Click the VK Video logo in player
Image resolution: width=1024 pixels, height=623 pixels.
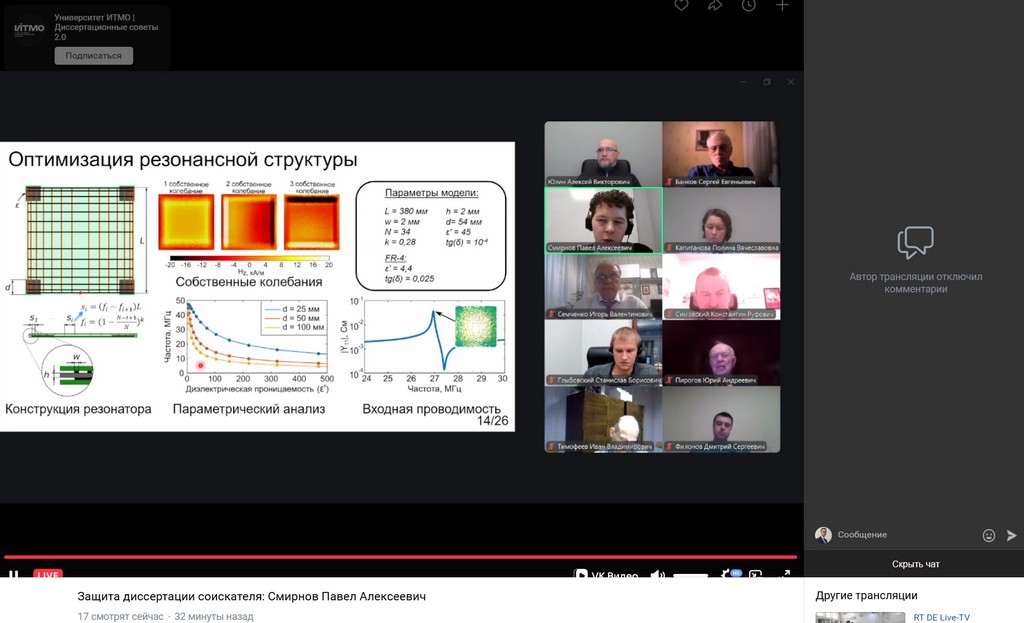point(606,575)
